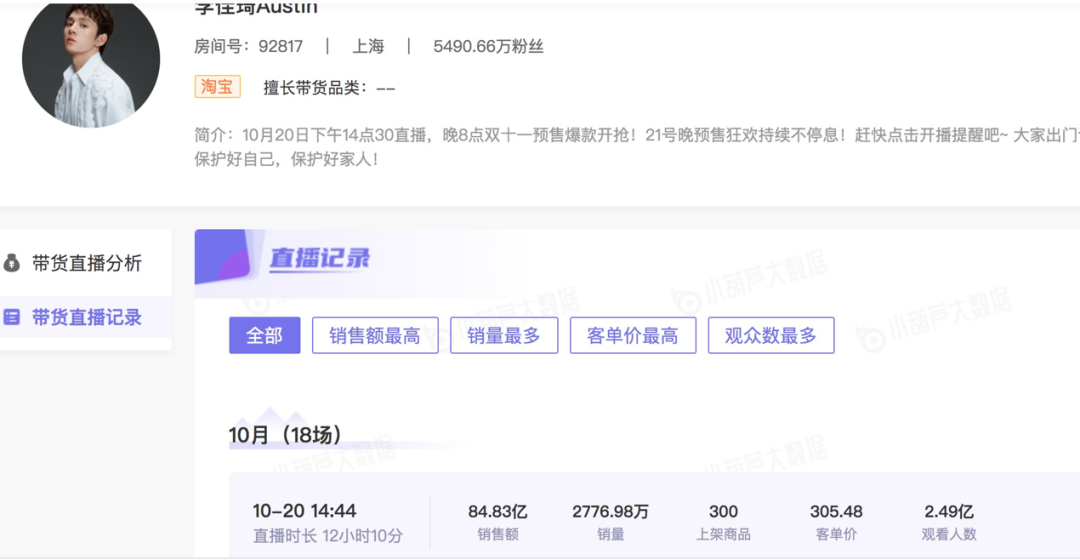The height and width of the screenshot is (560, 1080).
Task: Select the 带货直播记录 sidebar item
Action: coord(86,317)
